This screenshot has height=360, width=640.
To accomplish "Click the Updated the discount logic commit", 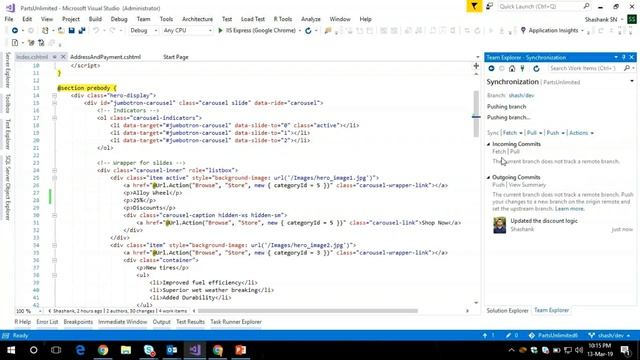I will [544, 221].
